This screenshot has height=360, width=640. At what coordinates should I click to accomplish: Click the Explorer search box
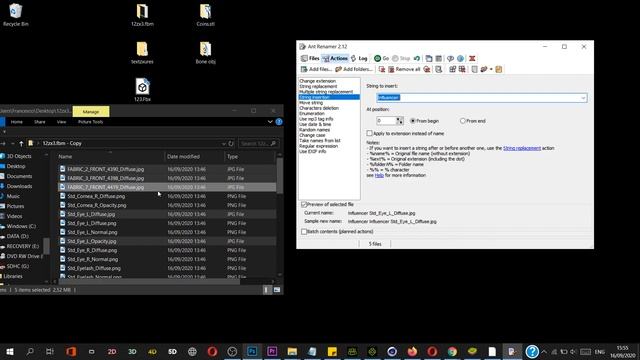click(x=258, y=143)
